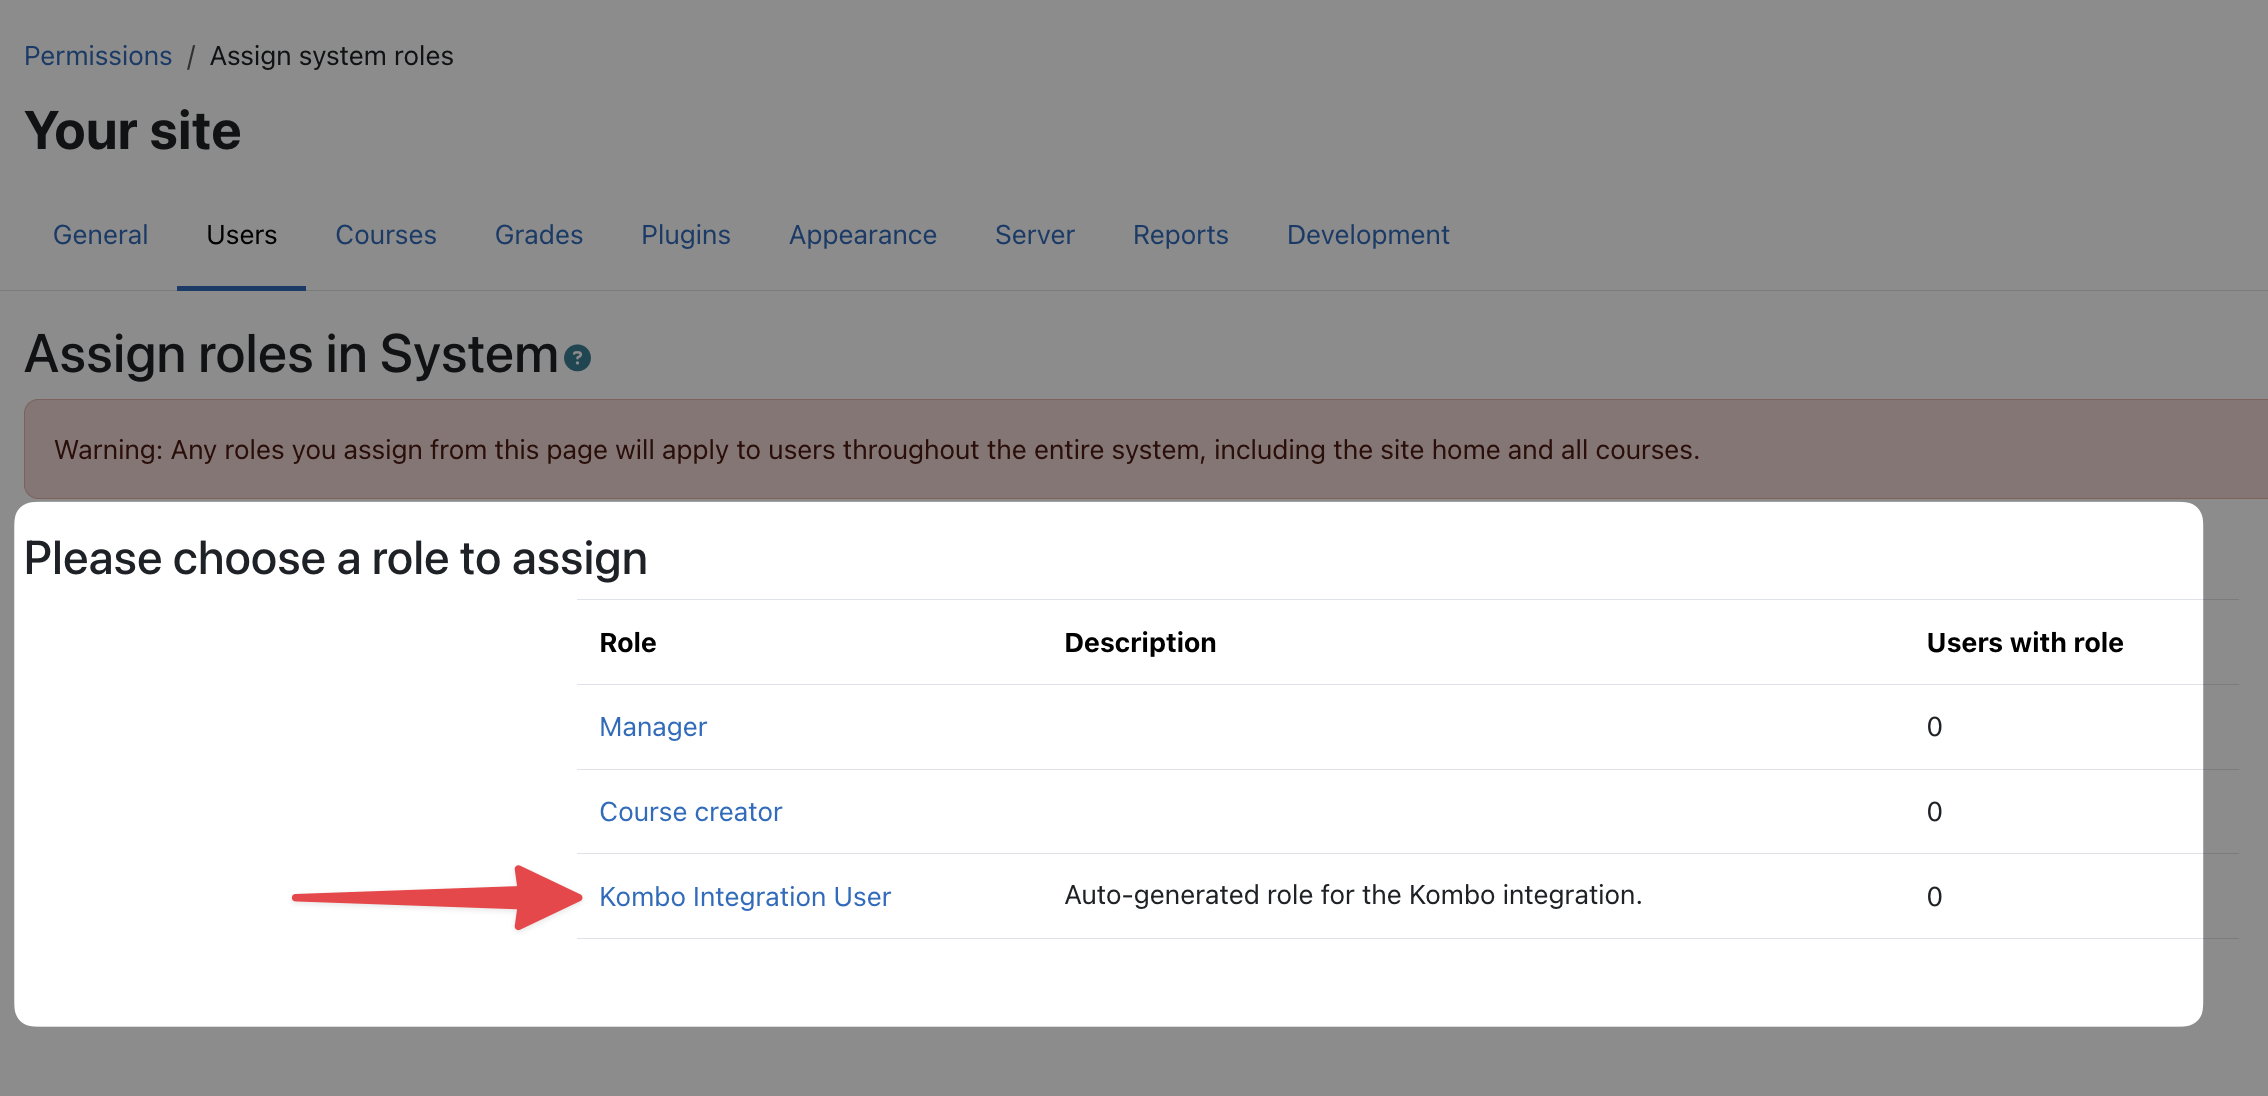
Task: Click the Your site heading
Action: [x=132, y=131]
